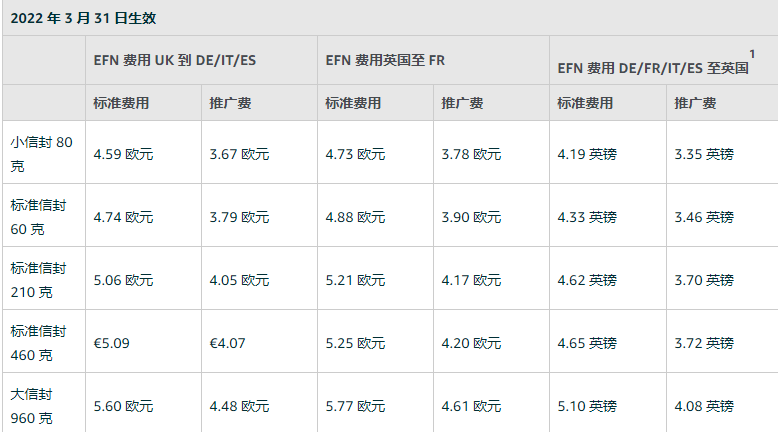The height and width of the screenshot is (432, 778).
Task: Select the EFN 费用 UK 到 DE/IT/ES header
Action: pyautogui.click(x=174, y=60)
